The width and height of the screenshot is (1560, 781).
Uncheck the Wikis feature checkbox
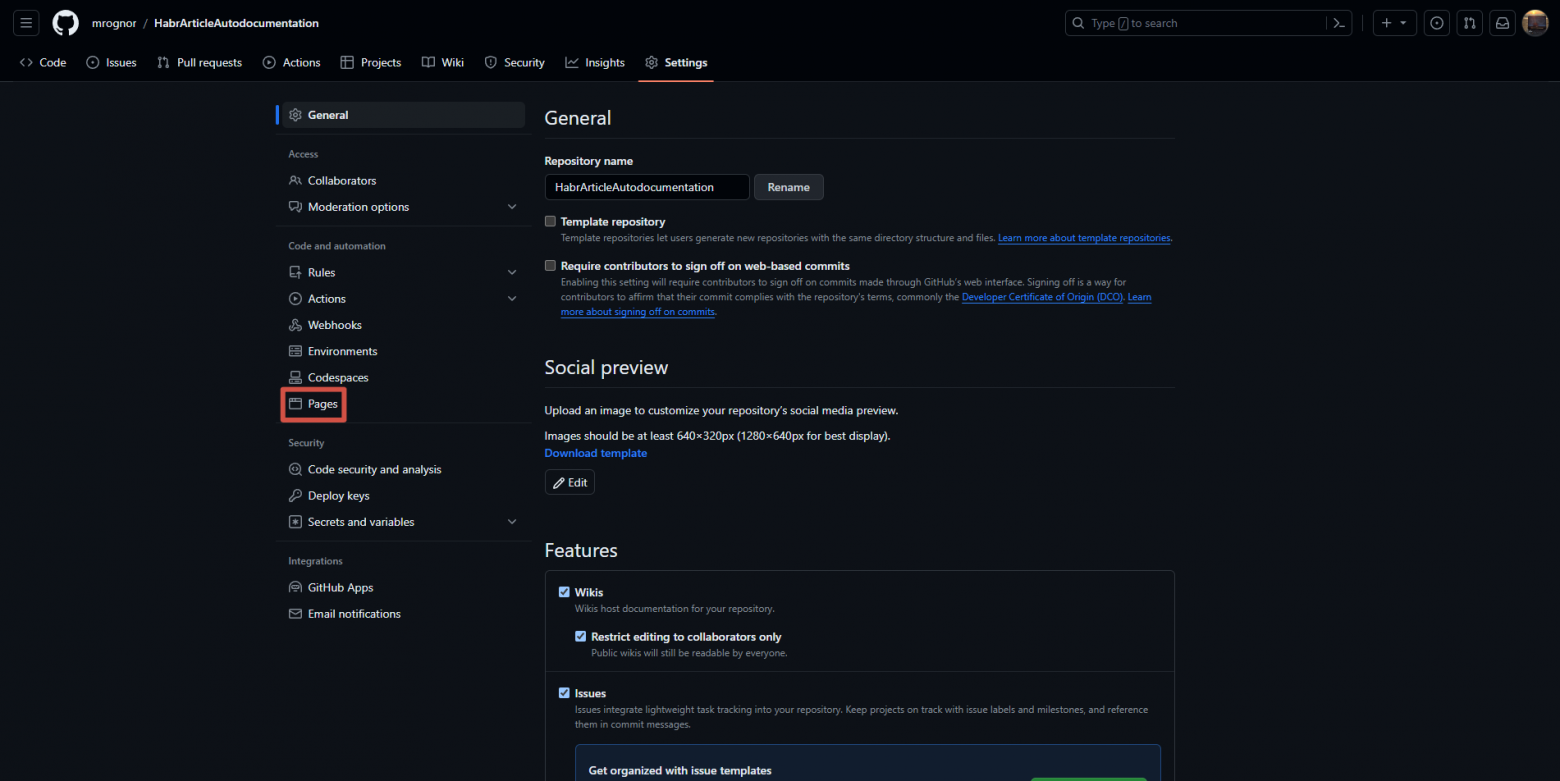[x=564, y=592]
